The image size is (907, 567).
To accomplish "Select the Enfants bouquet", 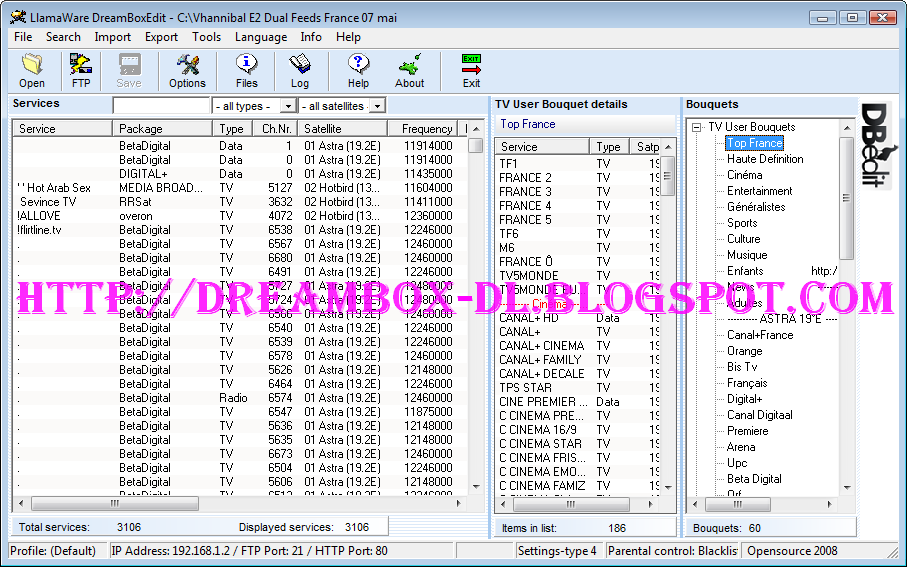I will (745, 271).
